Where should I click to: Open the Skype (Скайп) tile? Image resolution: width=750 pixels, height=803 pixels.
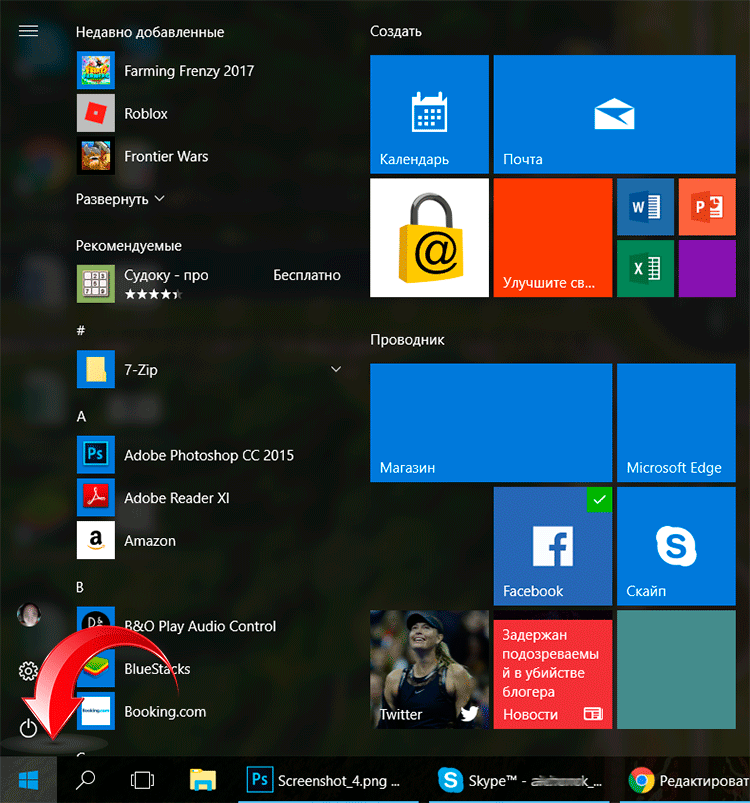click(x=676, y=546)
